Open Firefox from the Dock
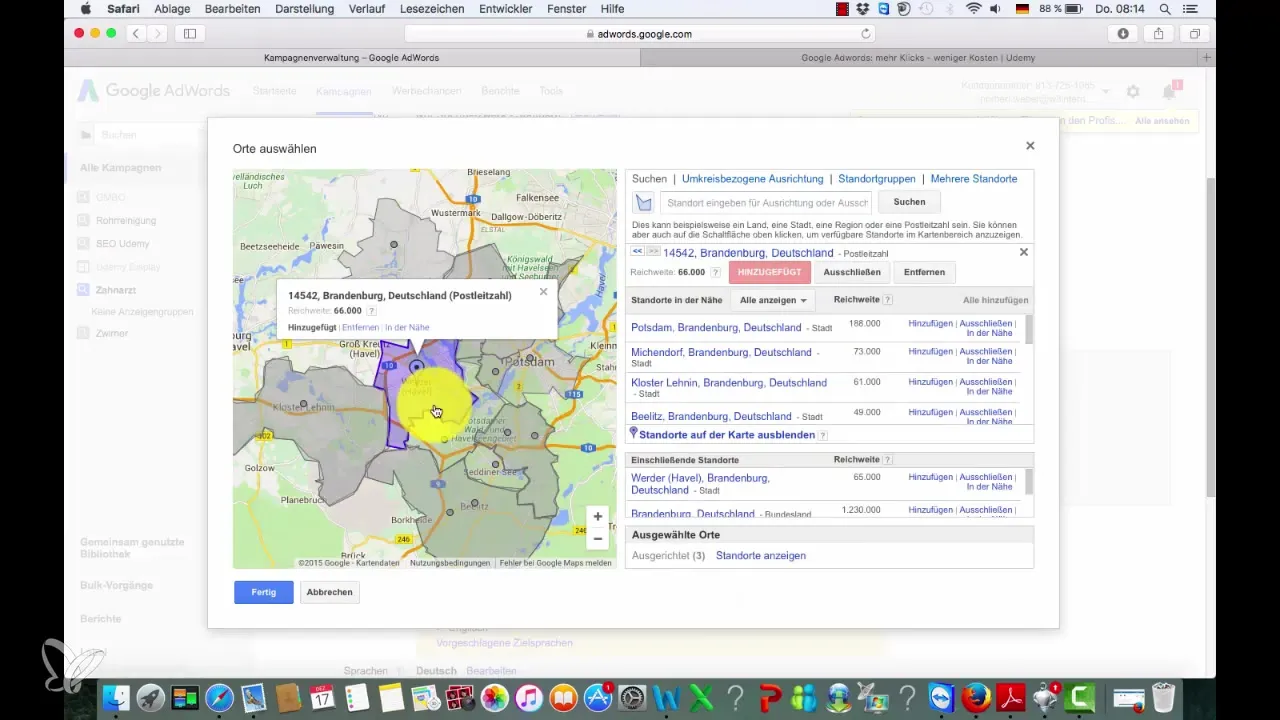Screen dimensions: 1280x720 pyautogui.click(x=975, y=697)
